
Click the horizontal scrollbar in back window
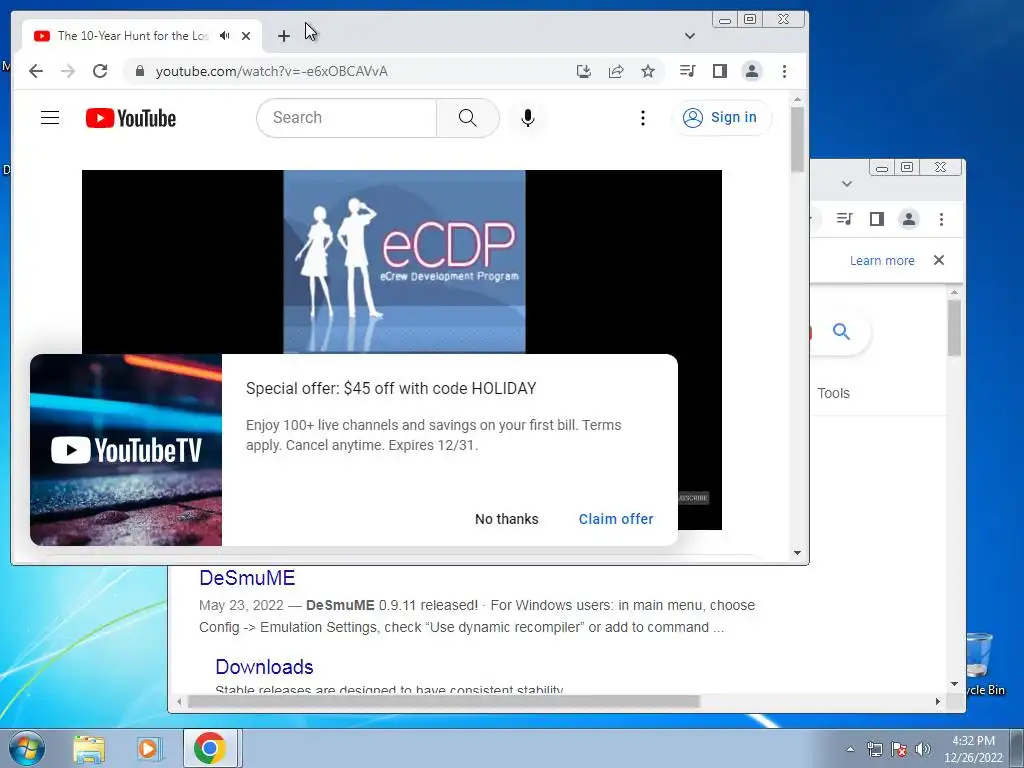(444, 701)
